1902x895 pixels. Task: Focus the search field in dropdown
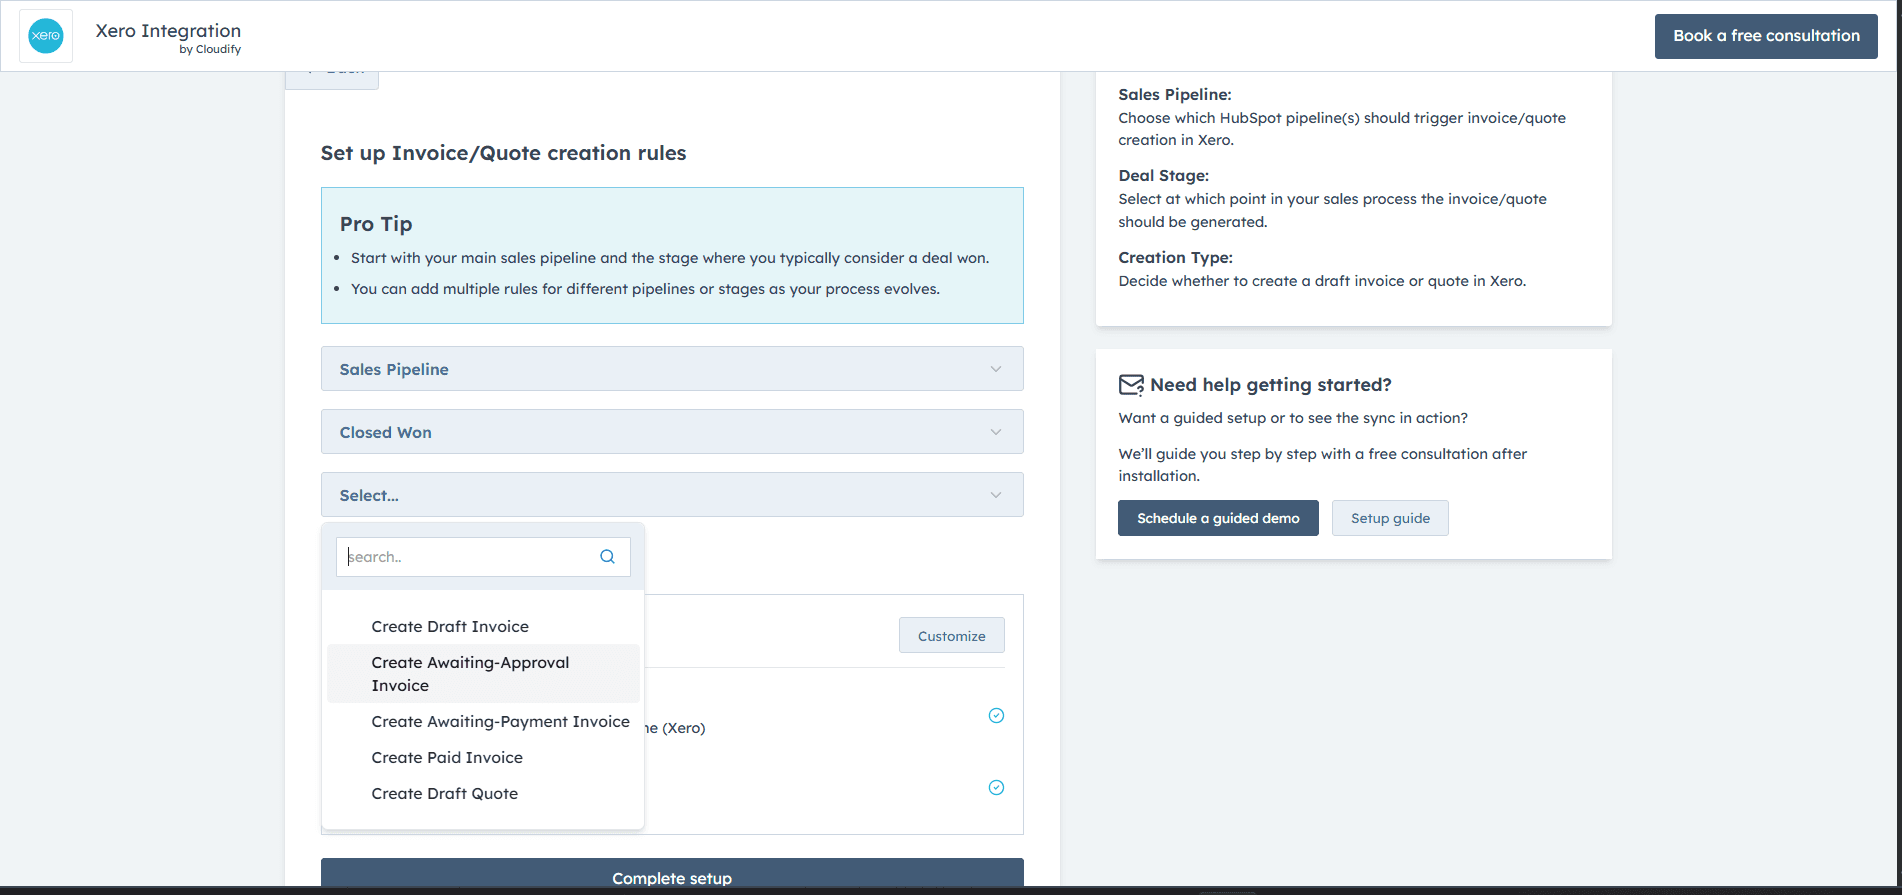pyautogui.click(x=483, y=557)
